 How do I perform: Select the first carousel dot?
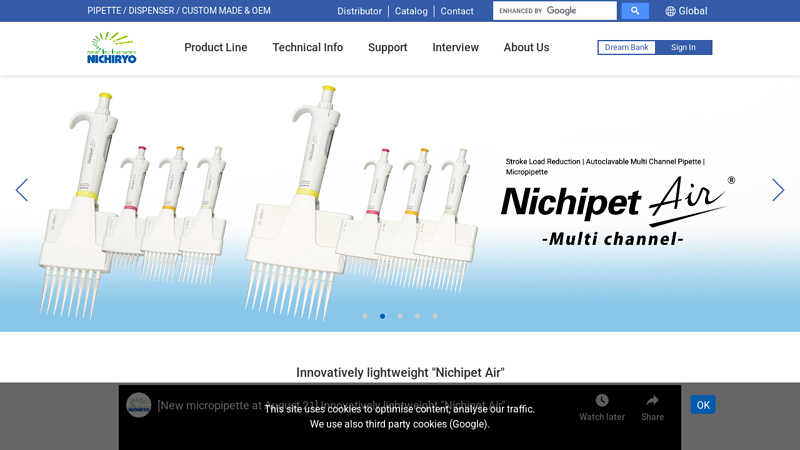tap(365, 316)
